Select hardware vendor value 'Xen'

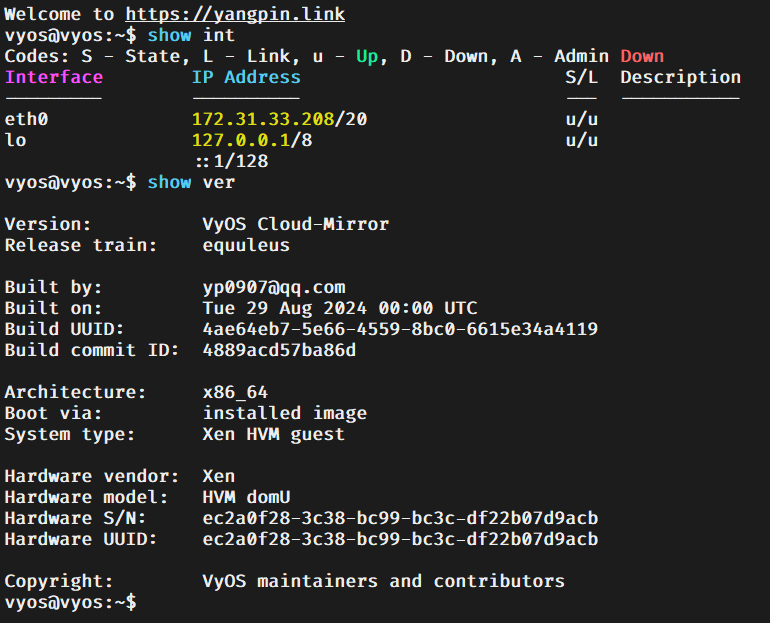point(219,477)
